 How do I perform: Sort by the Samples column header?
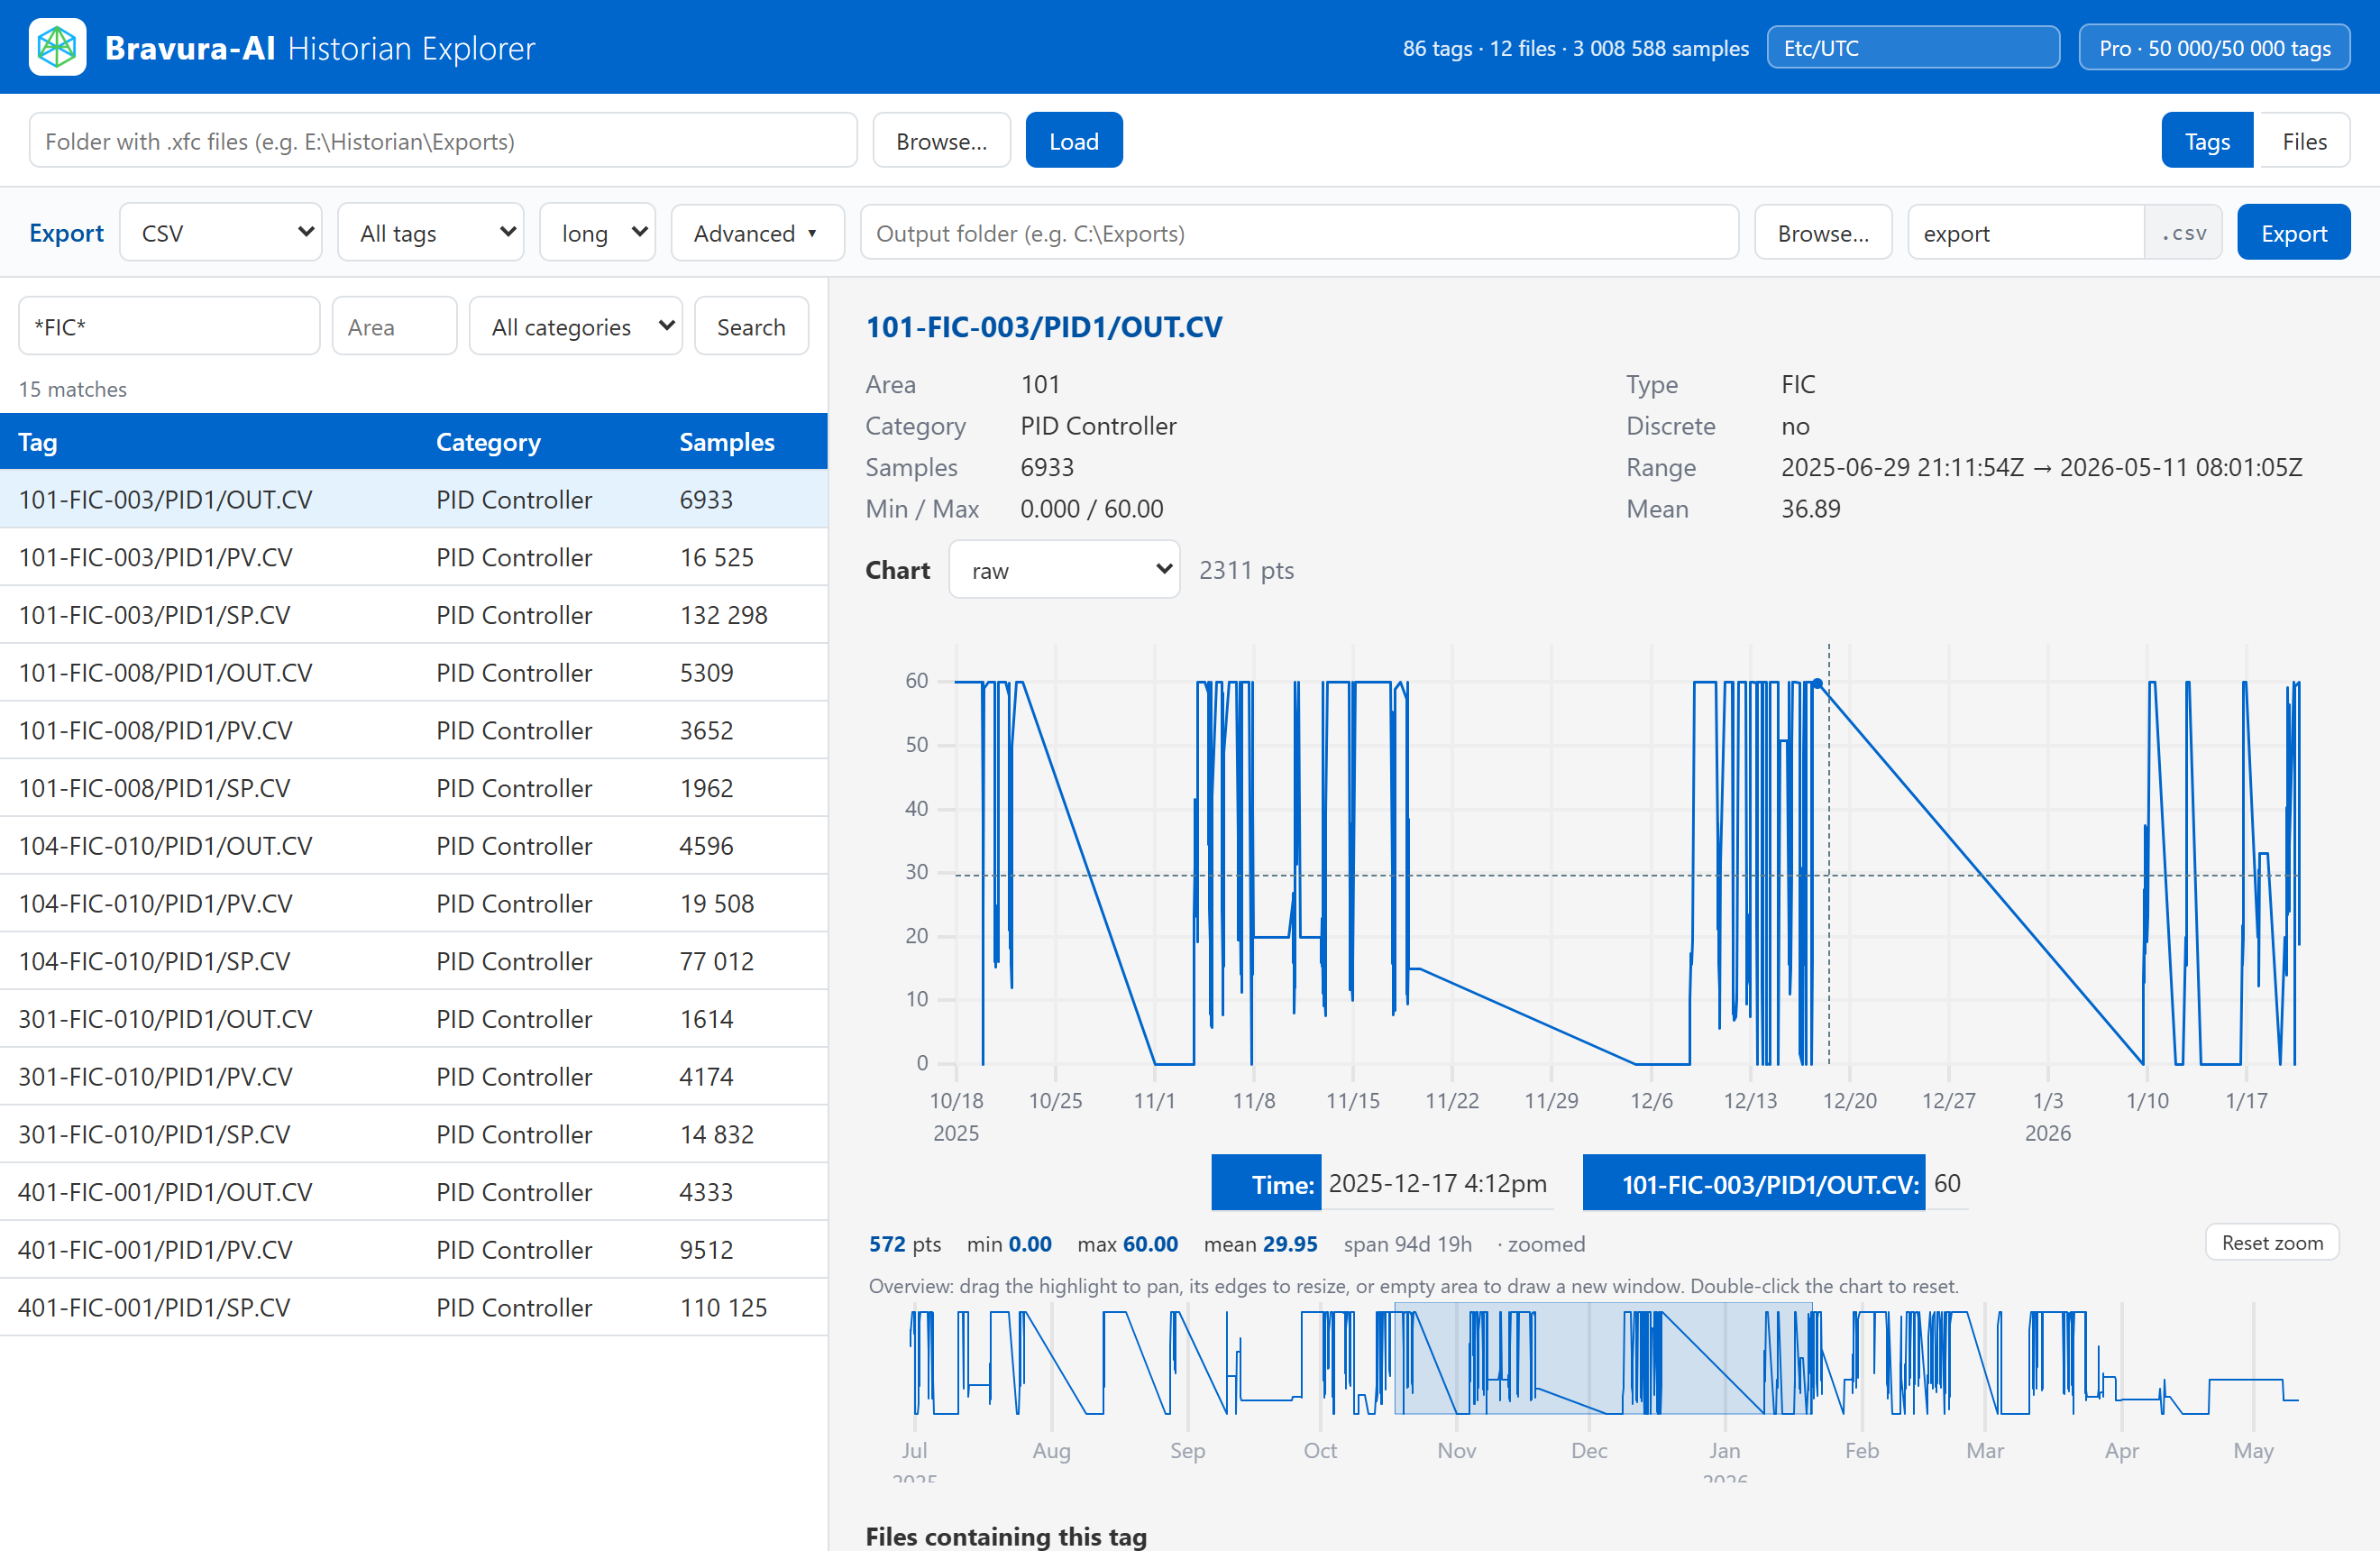[726, 441]
